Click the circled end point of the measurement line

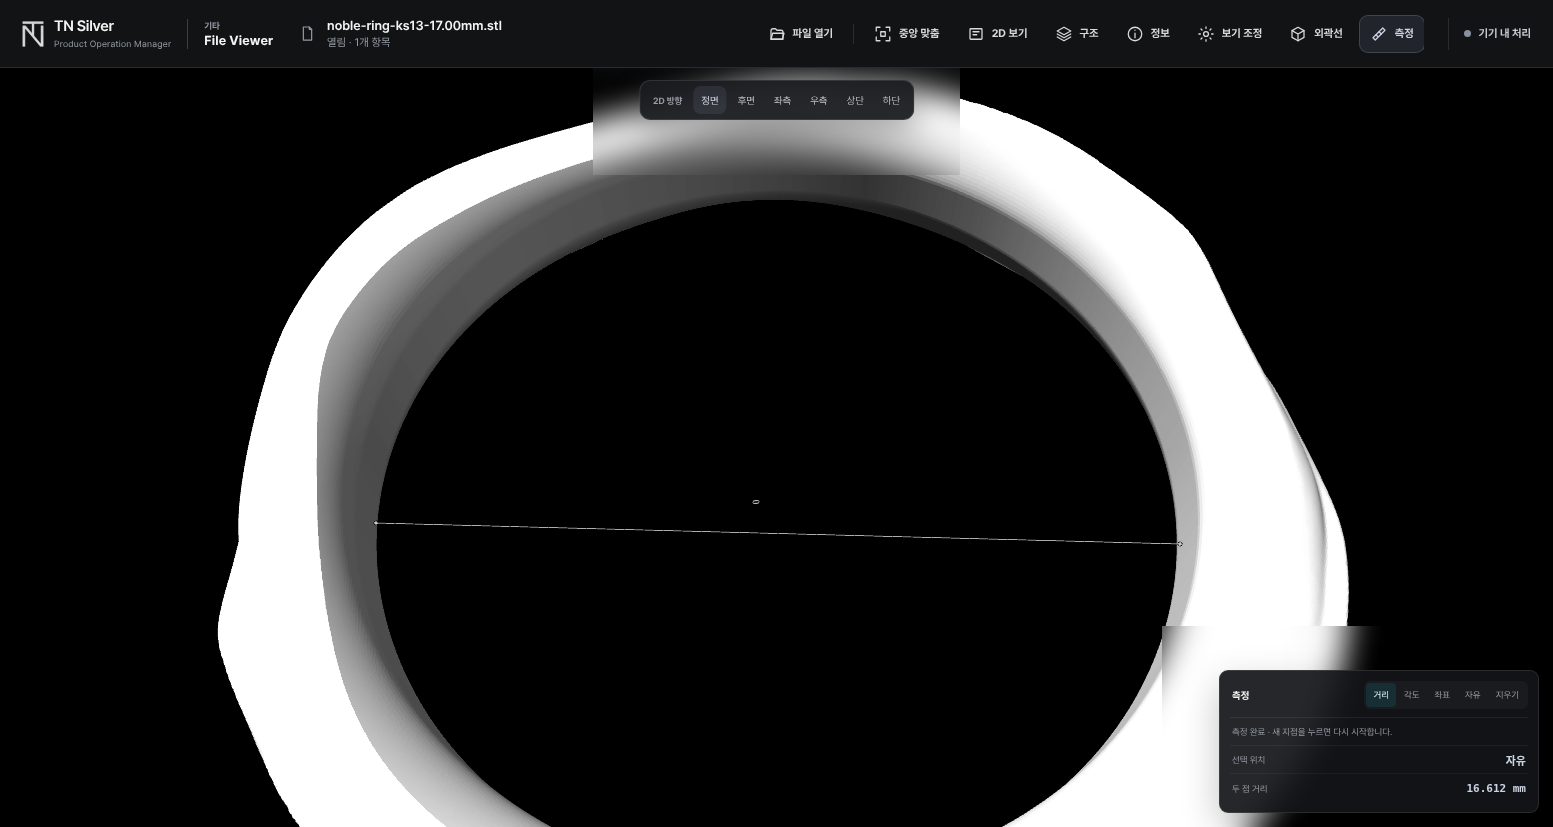1180,544
